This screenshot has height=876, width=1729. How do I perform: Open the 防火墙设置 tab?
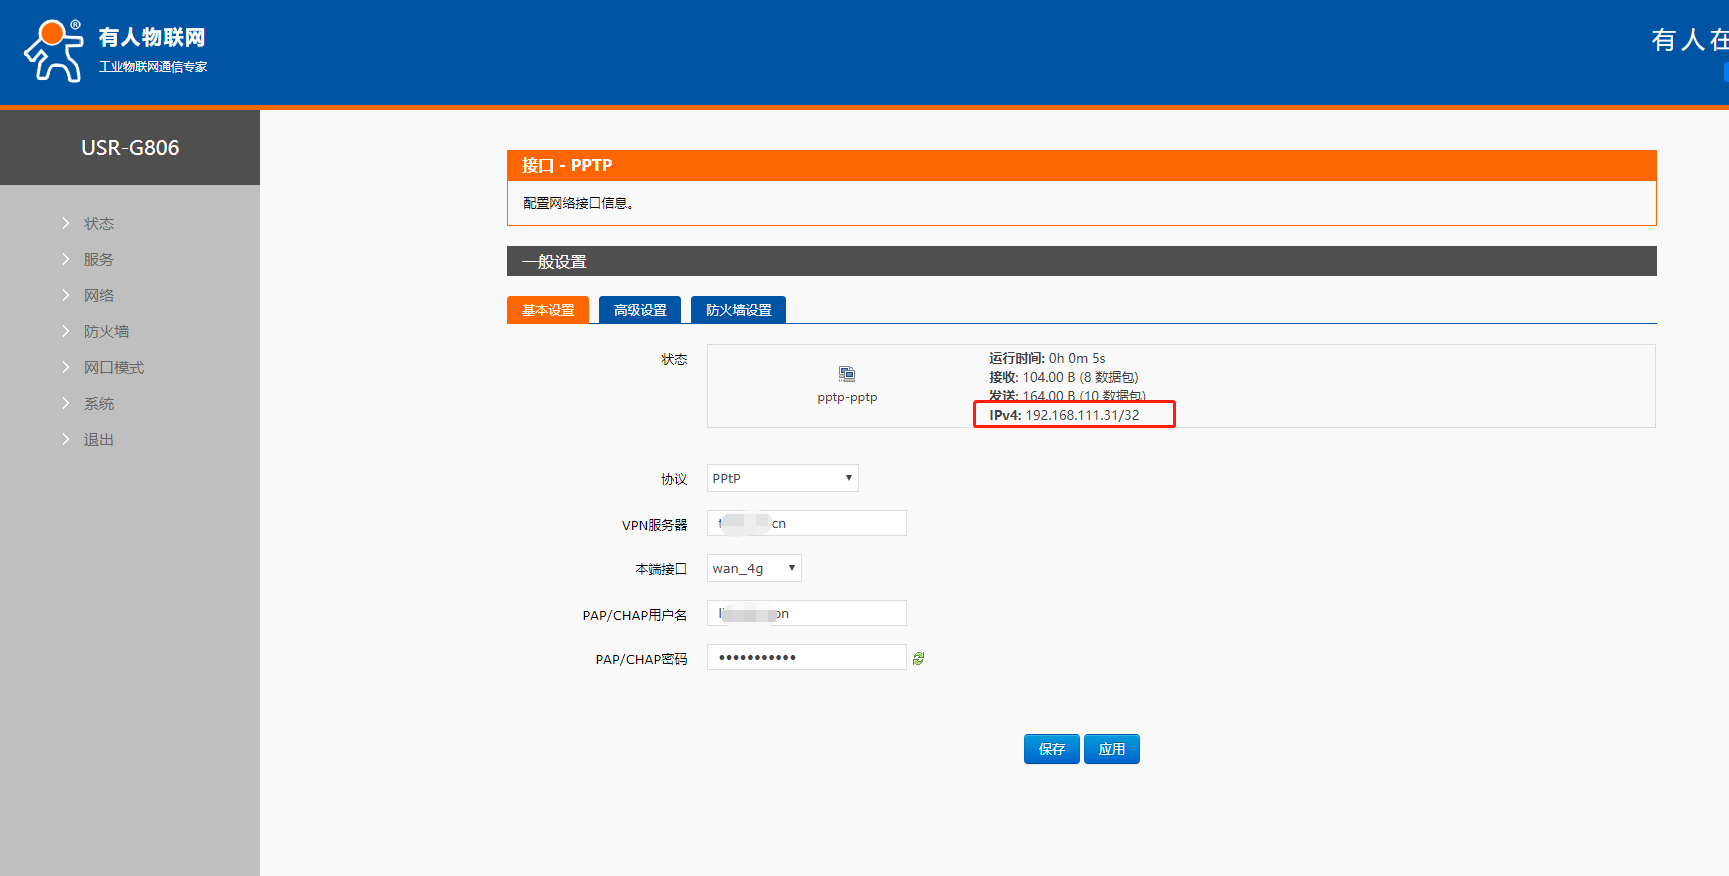738,310
